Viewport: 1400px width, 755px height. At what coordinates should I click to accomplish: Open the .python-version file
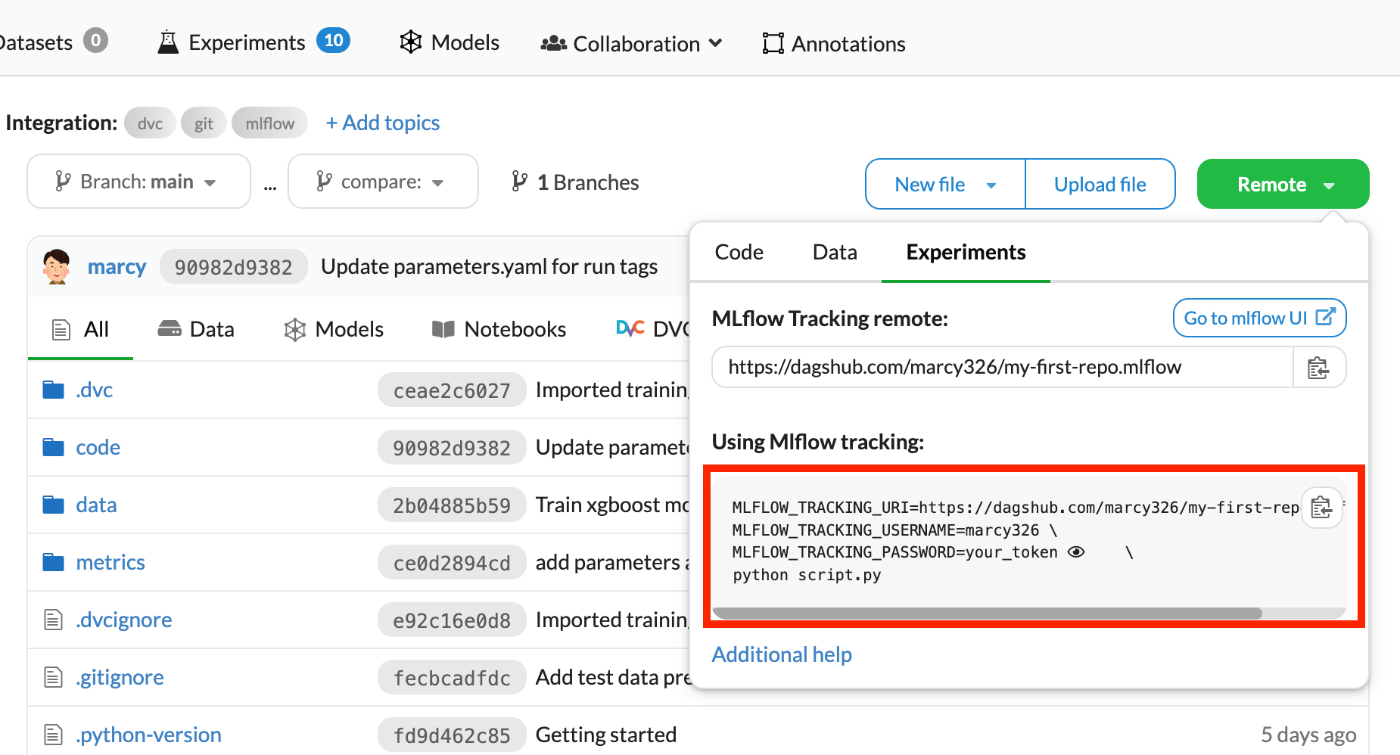(148, 735)
